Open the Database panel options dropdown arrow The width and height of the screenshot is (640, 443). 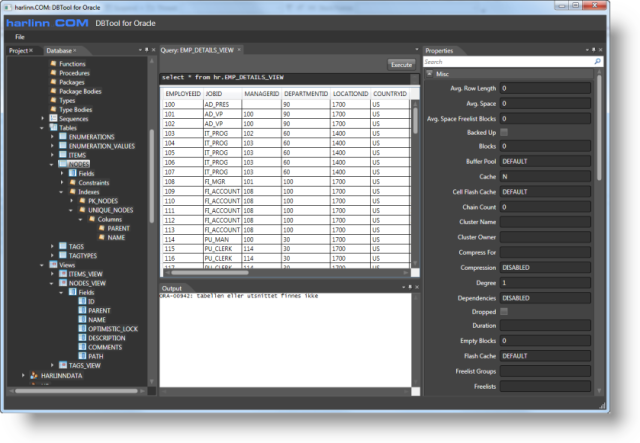tap(140, 50)
